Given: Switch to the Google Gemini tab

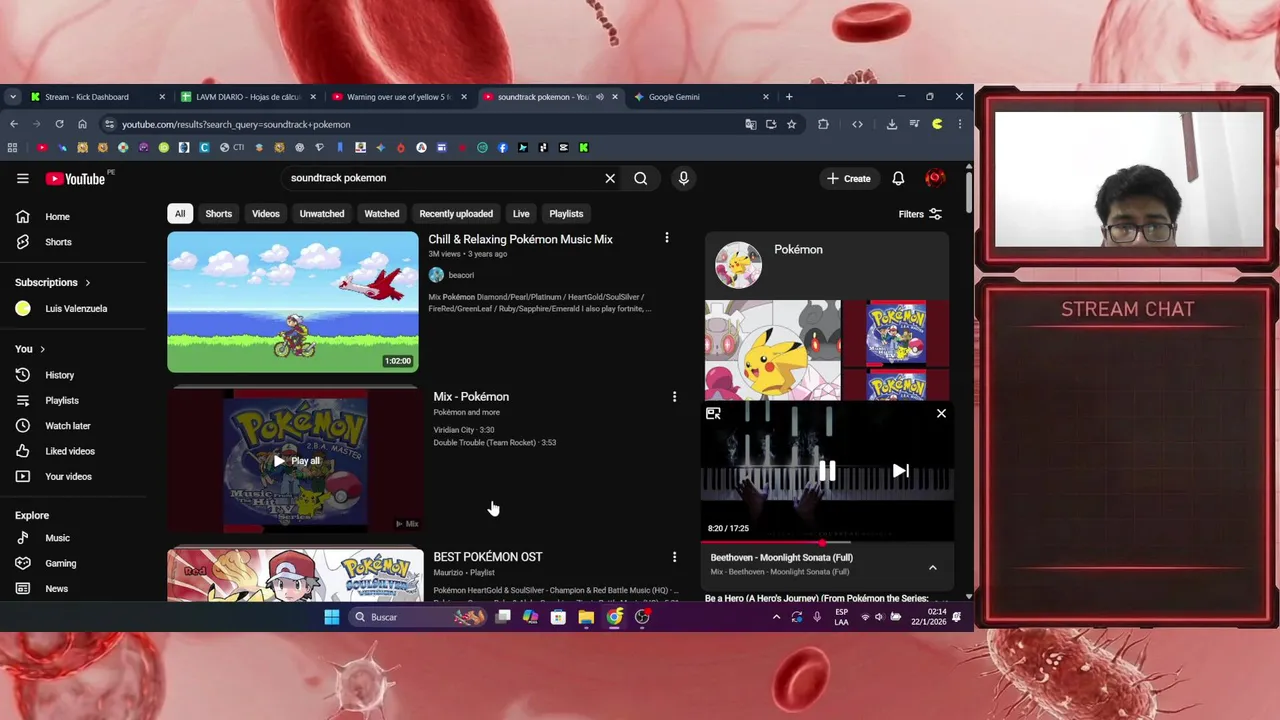Looking at the screenshot, I should click(700, 97).
